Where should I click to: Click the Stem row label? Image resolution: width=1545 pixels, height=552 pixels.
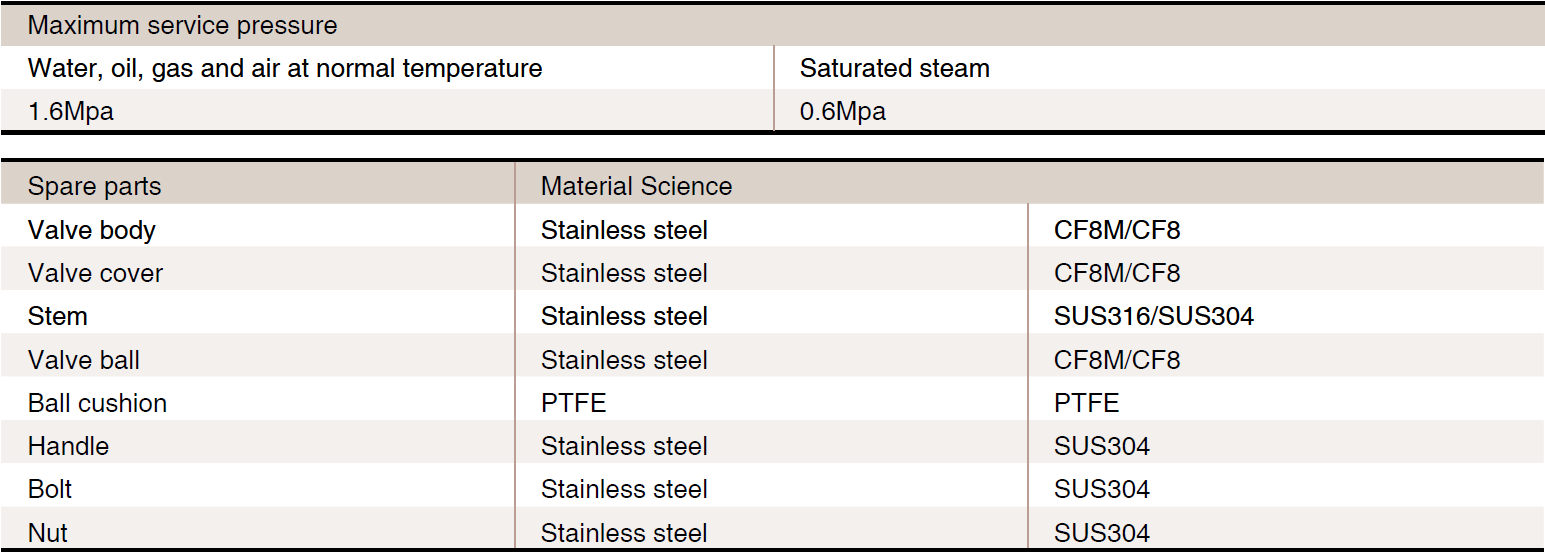pos(58,316)
